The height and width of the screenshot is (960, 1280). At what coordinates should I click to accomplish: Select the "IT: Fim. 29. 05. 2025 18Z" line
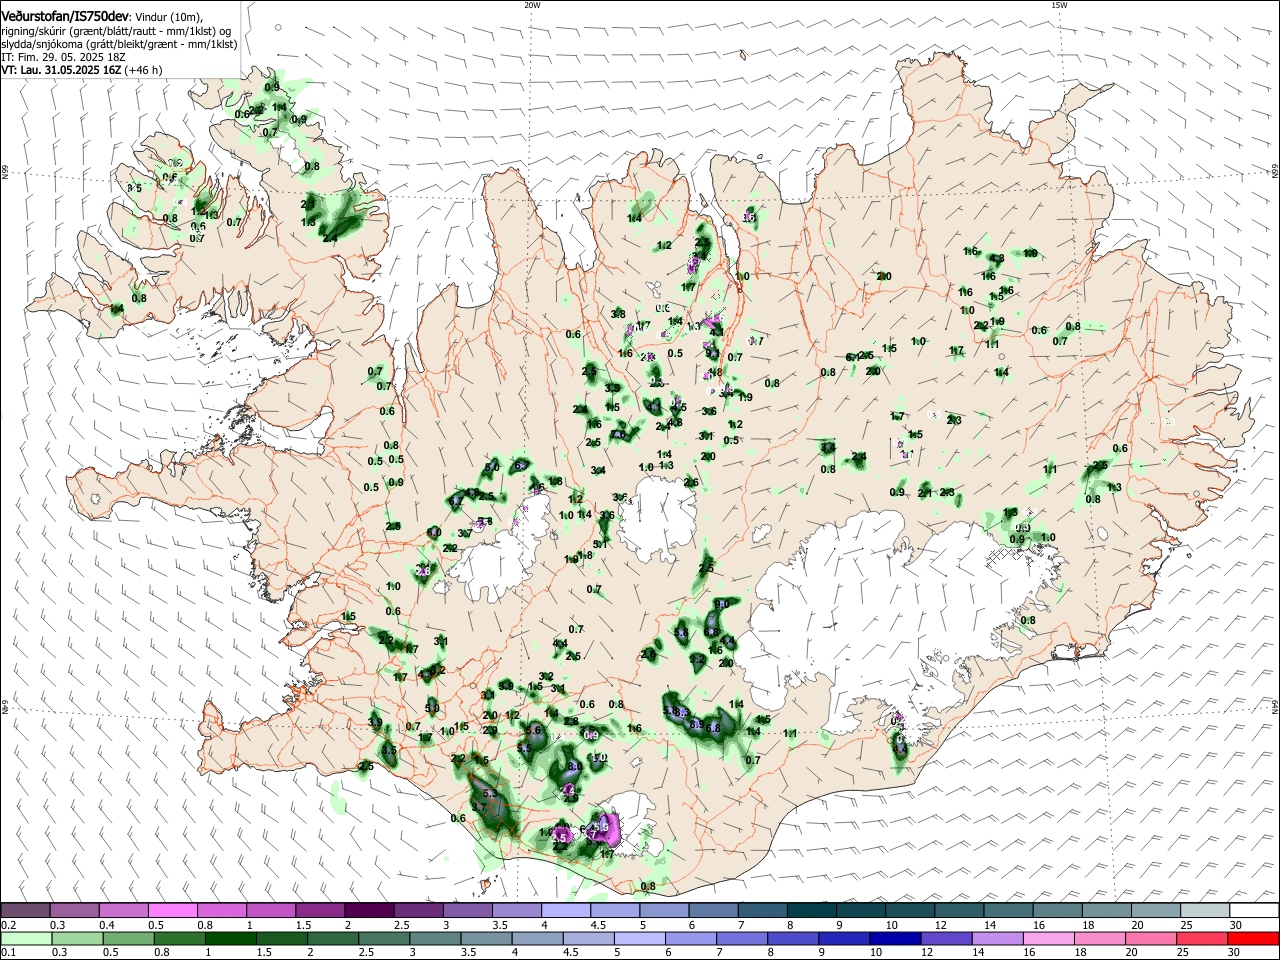pos(63,57)
